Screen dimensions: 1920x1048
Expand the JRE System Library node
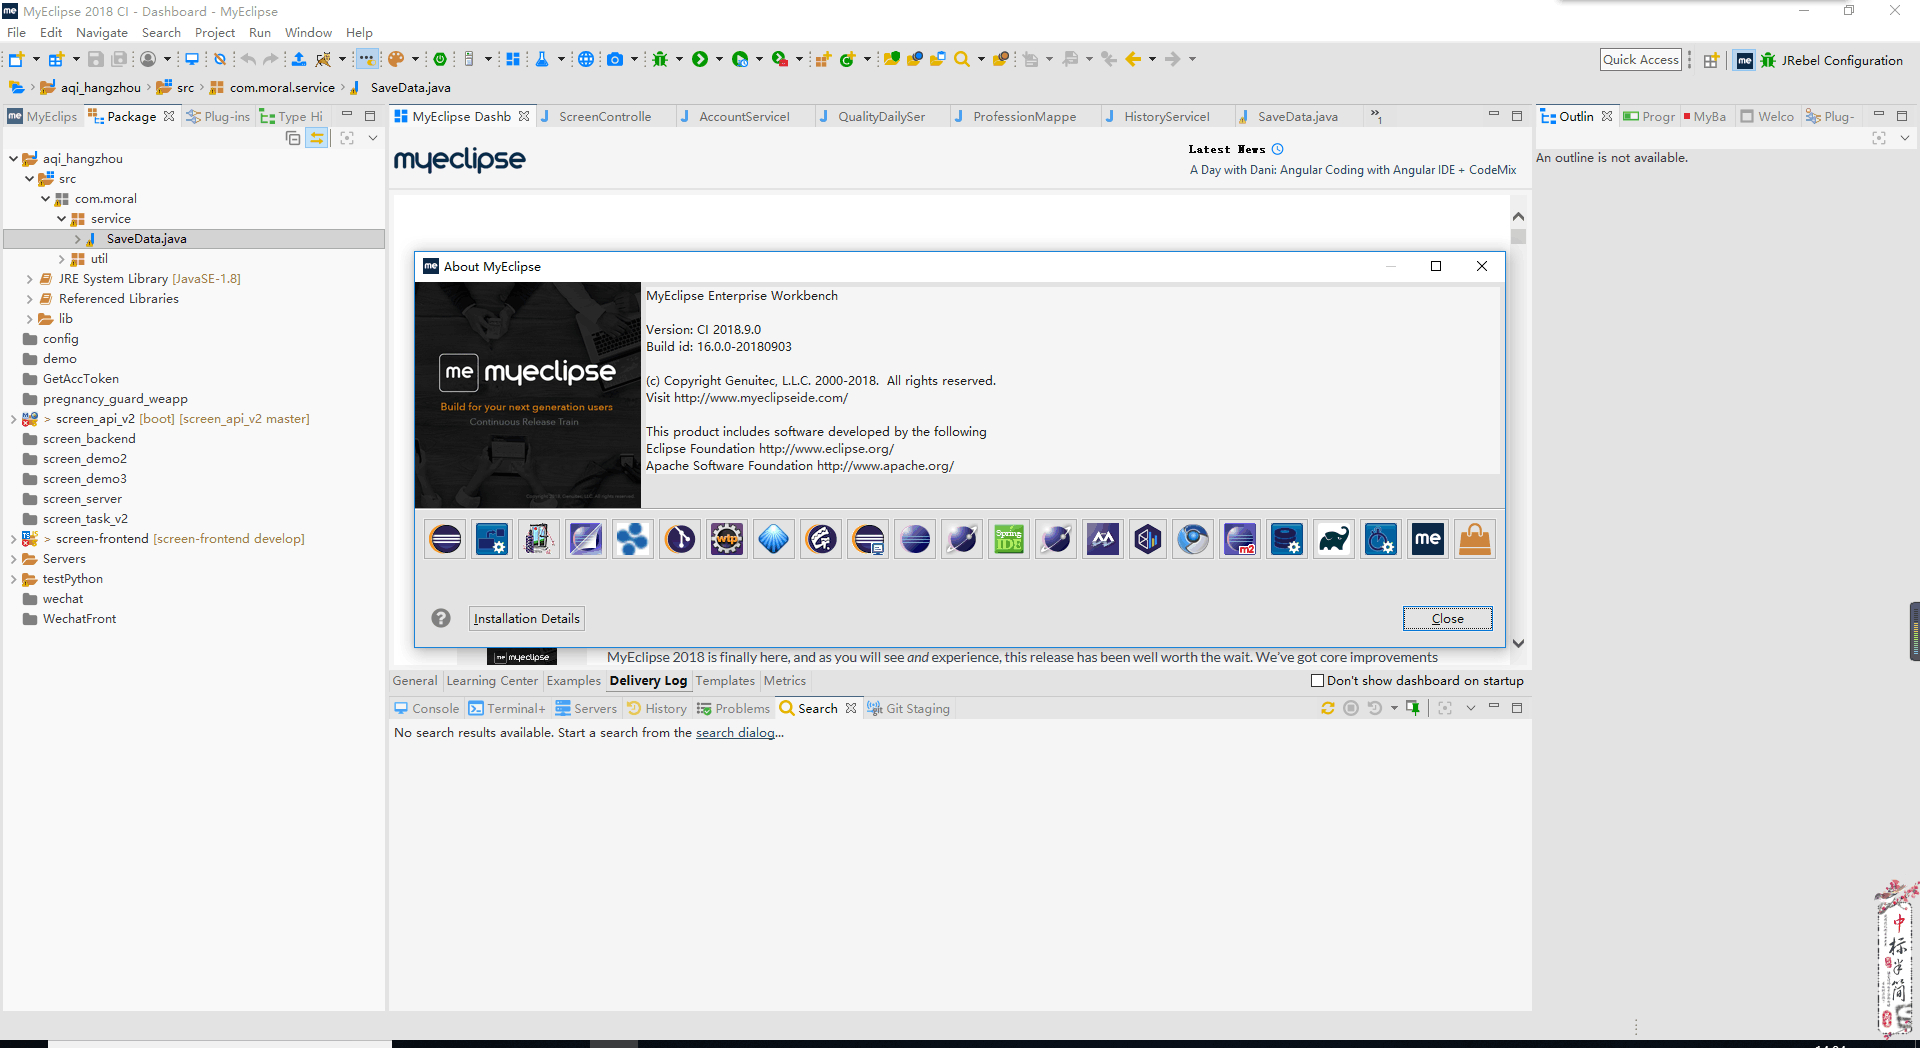29,279
